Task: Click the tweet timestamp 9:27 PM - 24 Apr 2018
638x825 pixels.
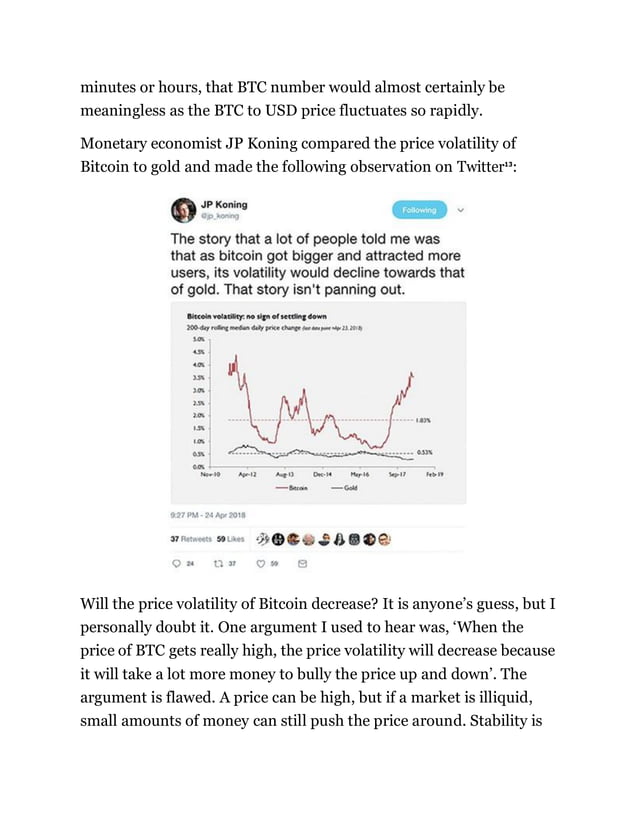Action: [x=209, y=514]
